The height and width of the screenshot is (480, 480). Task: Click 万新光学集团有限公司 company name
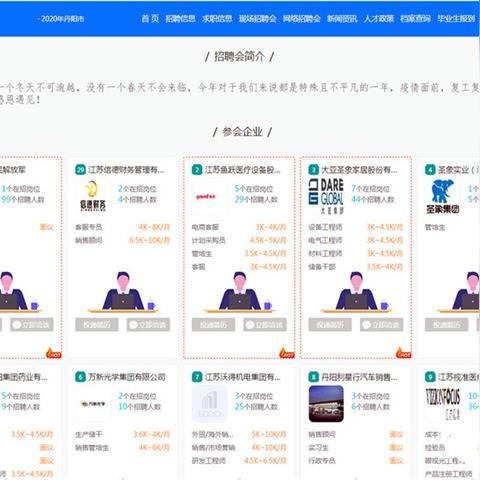tap(127, 377)
